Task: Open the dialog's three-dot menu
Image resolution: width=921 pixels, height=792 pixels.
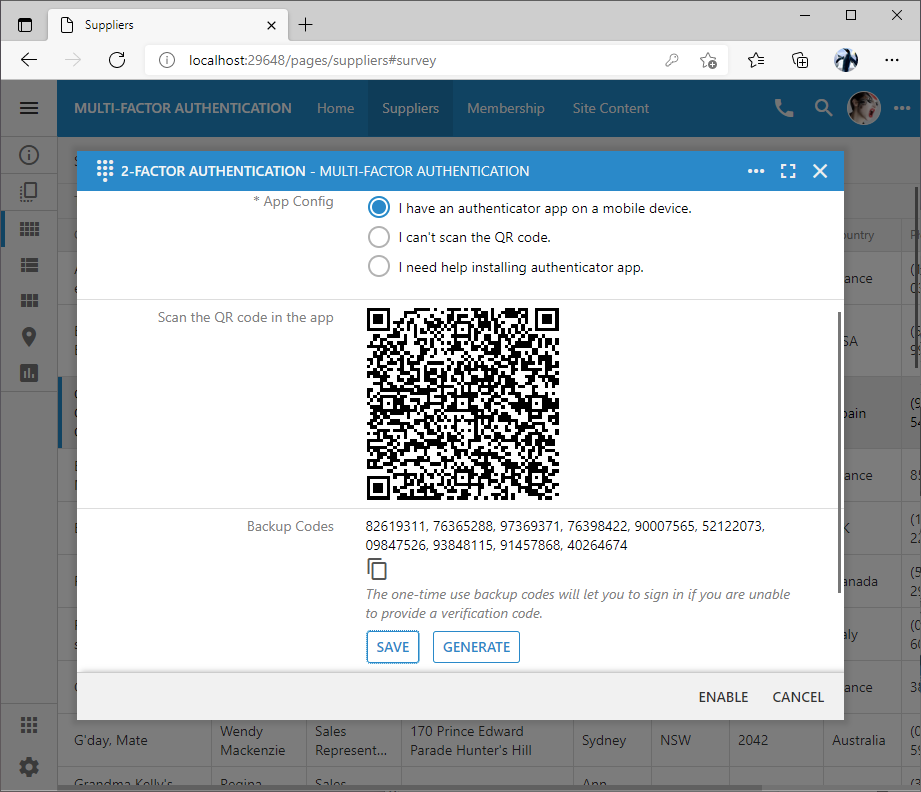Action: [x=756, y=171]
